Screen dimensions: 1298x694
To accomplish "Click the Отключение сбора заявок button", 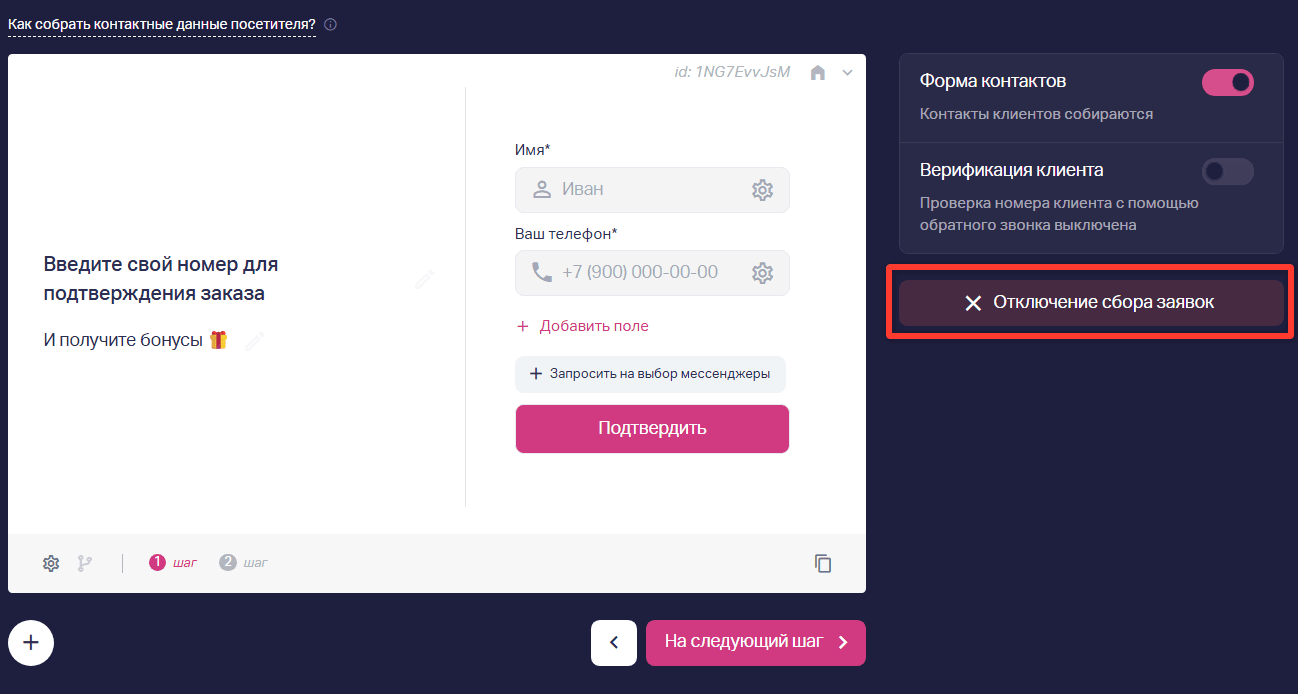I will click(1091, 302).
